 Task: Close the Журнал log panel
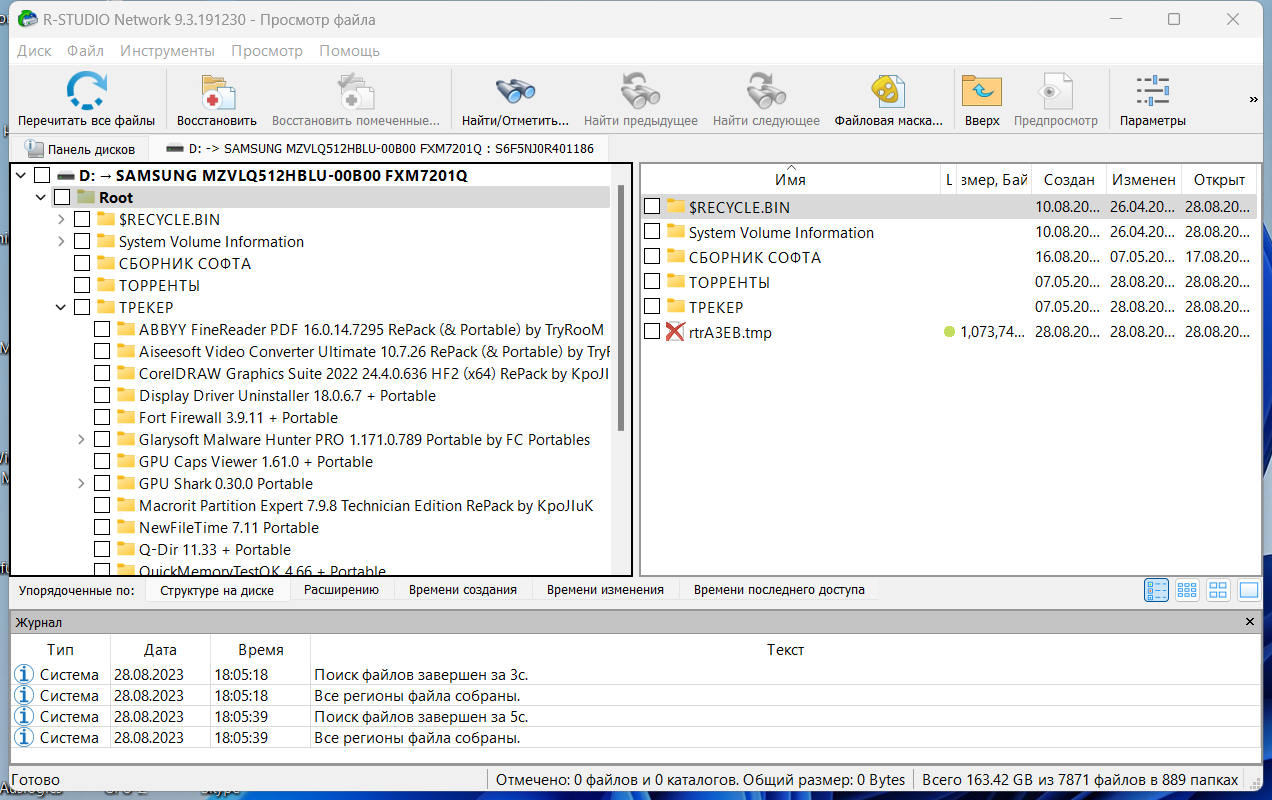click(1250, 622)
